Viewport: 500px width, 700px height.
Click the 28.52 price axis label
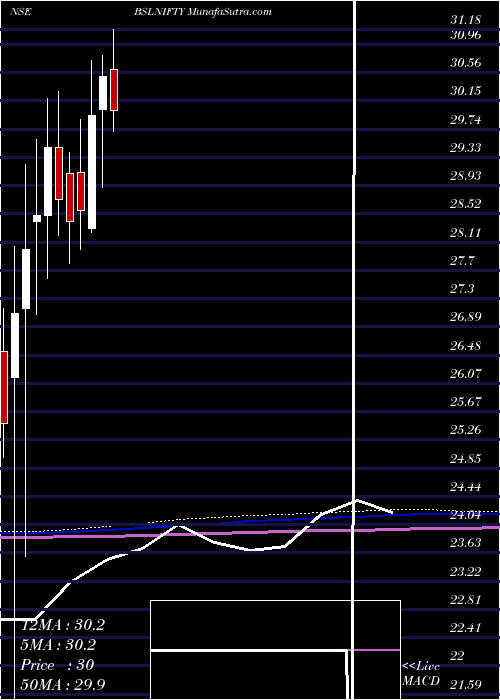(466, 204)
